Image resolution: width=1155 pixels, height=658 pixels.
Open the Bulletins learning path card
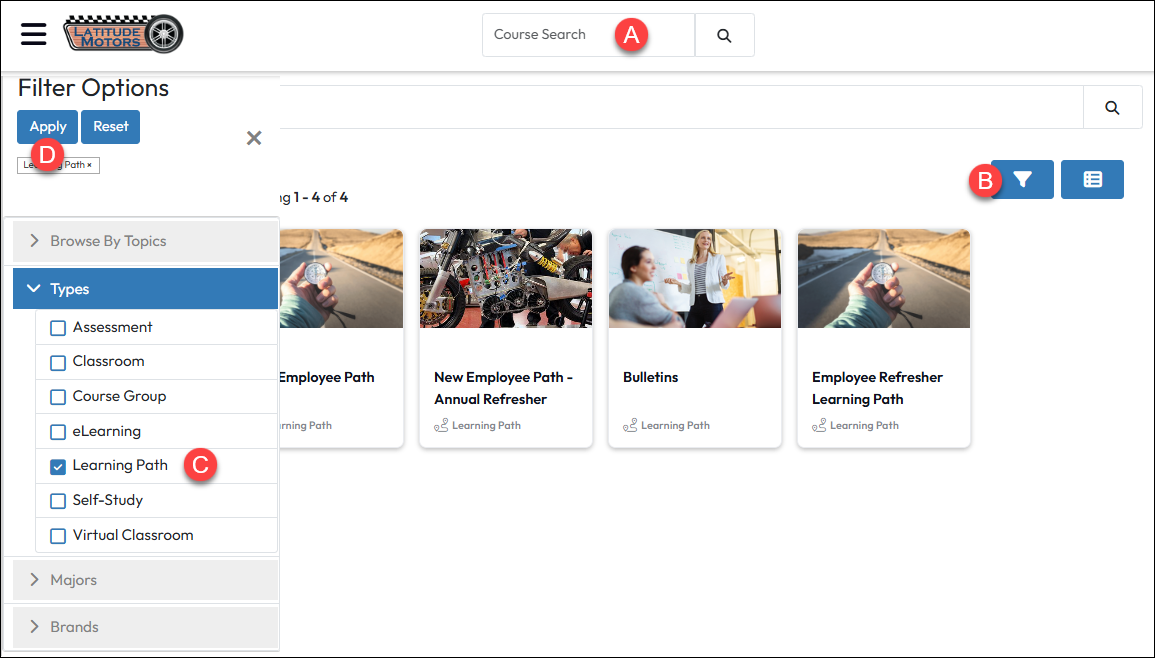pos(694,338)
